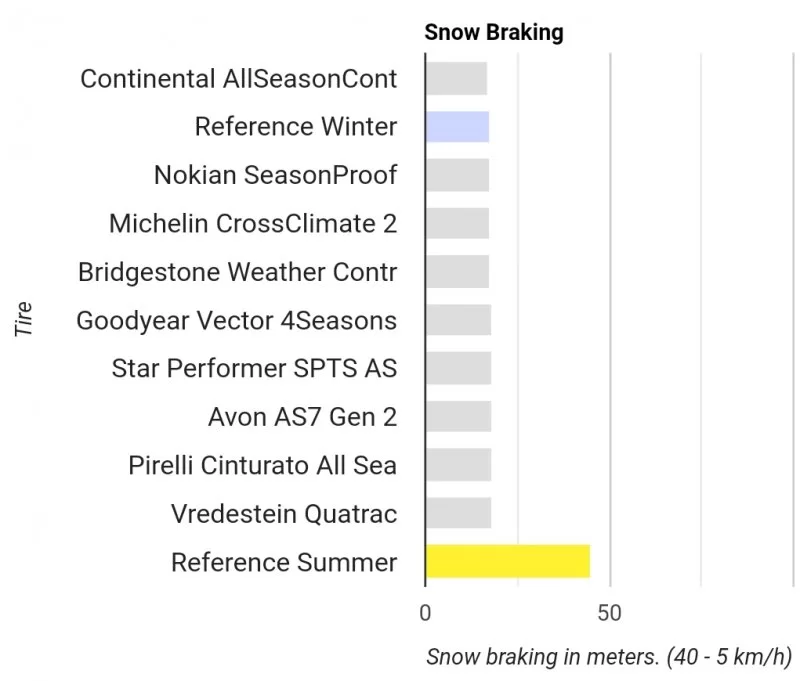
Task: Click the Avon AS7 Gen 2 bar
Action: 458,416
